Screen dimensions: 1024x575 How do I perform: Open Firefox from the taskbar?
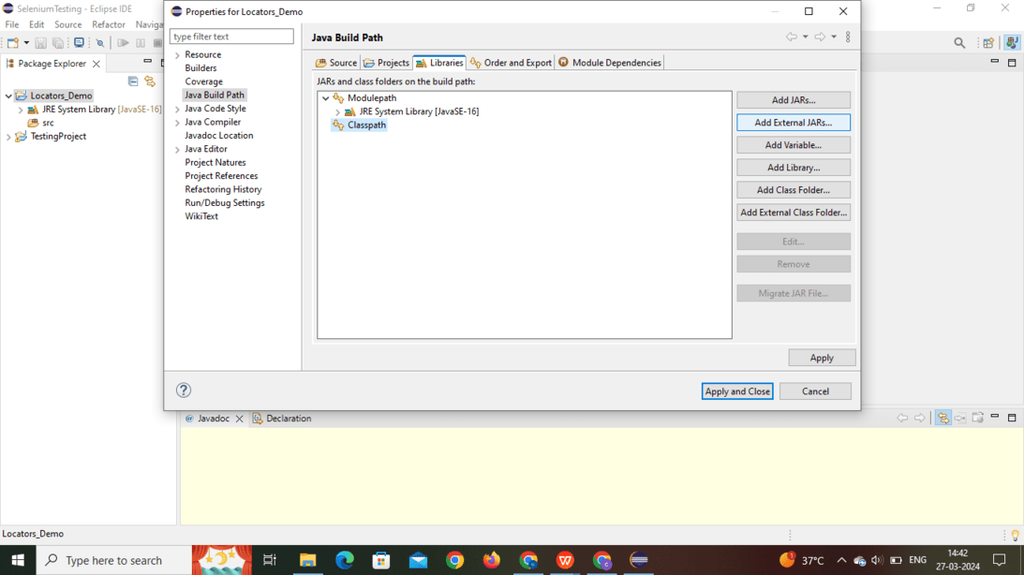[x=492, y=560]
